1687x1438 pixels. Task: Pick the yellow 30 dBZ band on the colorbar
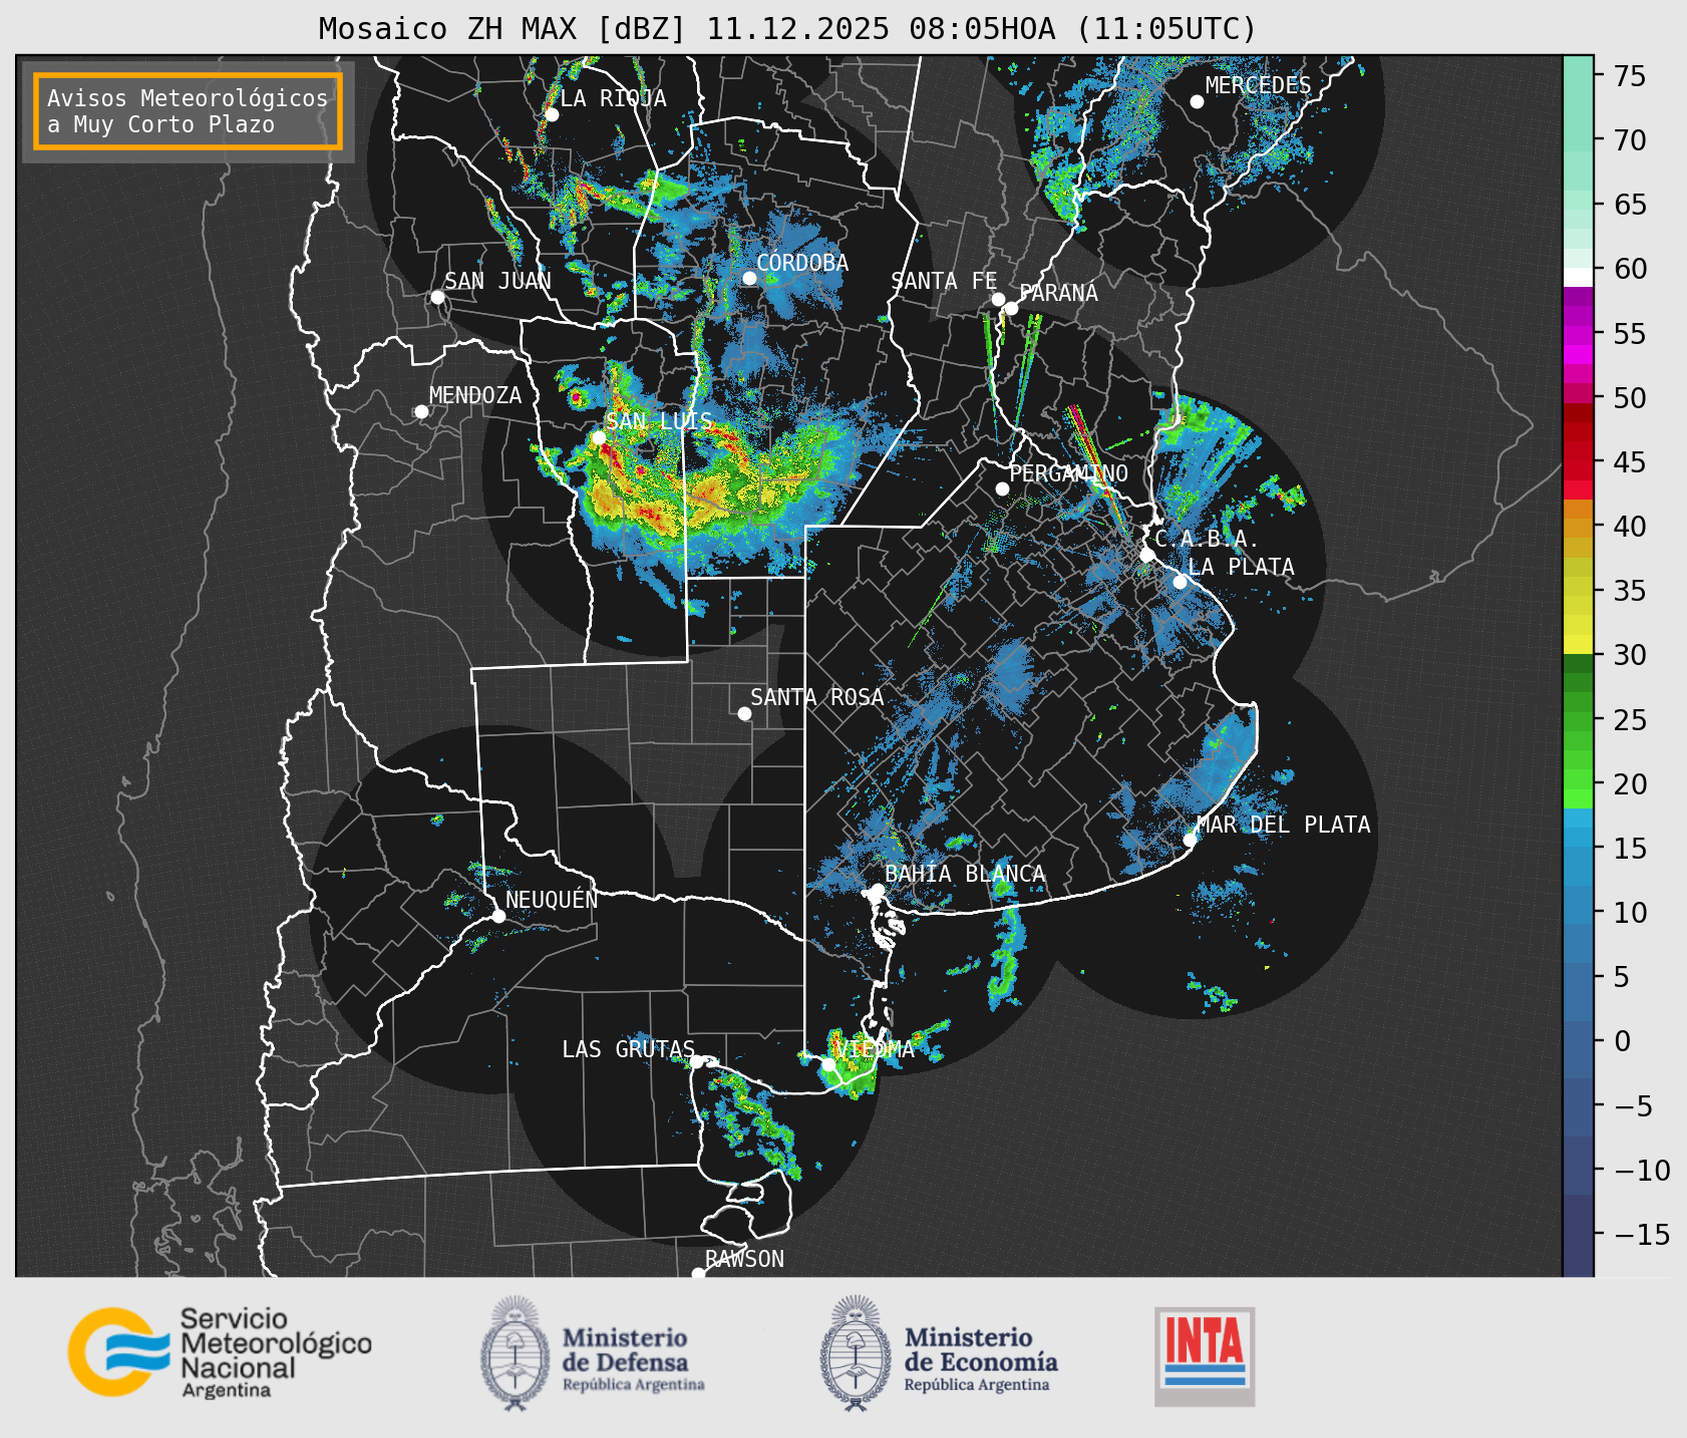[x=1578, y=645]
